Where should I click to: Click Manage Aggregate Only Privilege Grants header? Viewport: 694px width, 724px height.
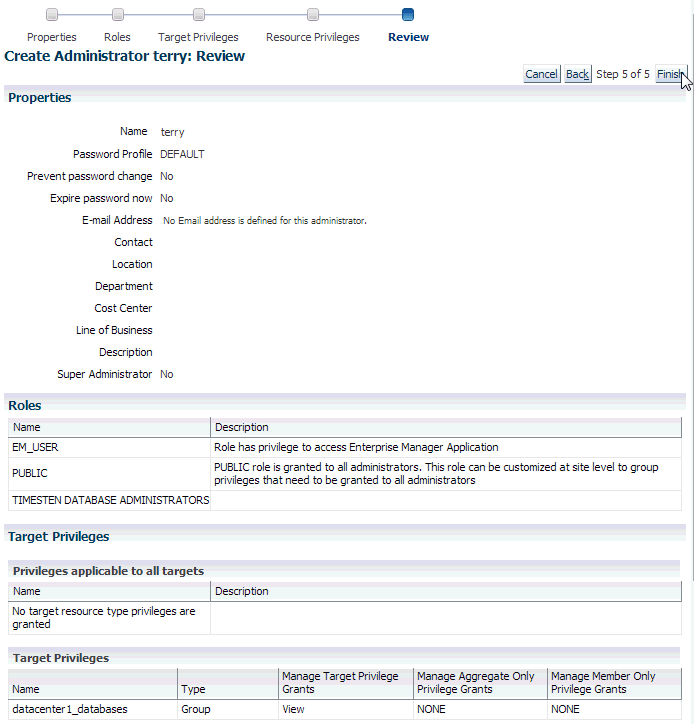tap(480, 684)
